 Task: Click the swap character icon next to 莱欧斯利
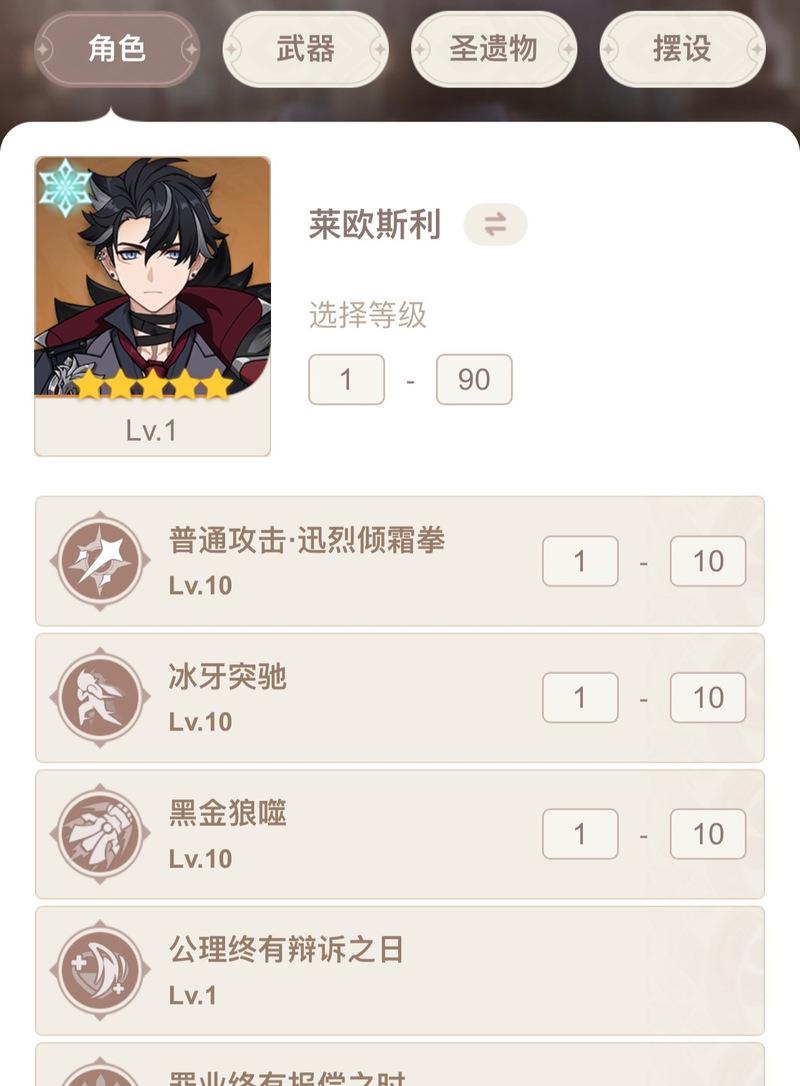point(495,224)
